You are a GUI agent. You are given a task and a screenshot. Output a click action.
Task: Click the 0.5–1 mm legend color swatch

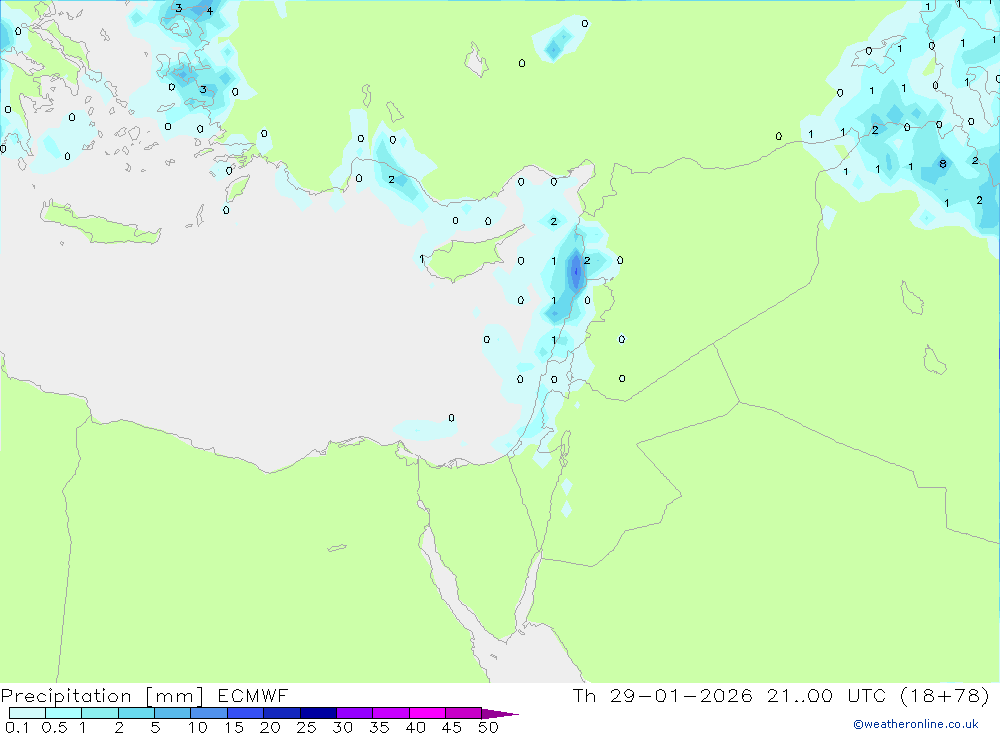click(x=64, y=713)
